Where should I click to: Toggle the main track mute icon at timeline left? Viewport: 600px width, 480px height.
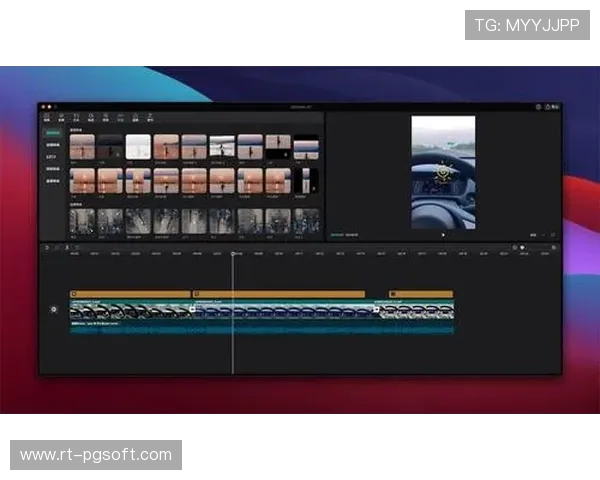pos(54,309)
